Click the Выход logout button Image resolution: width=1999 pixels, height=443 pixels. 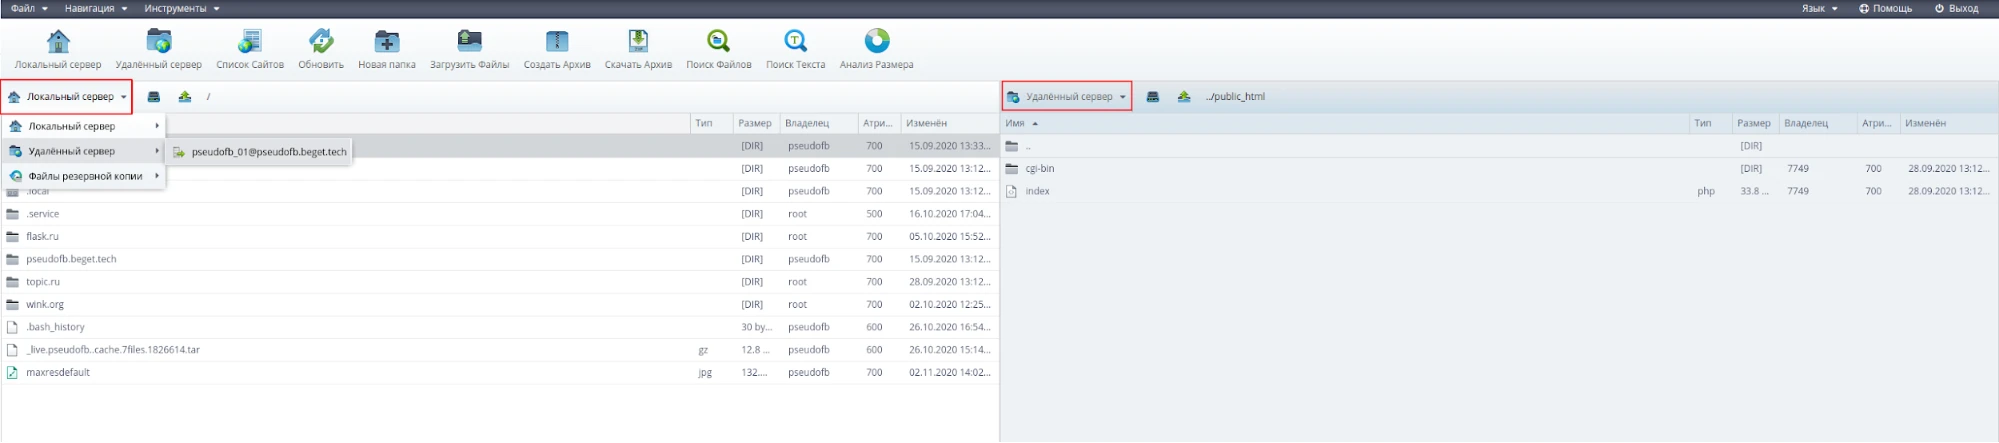pos(1956,9)
